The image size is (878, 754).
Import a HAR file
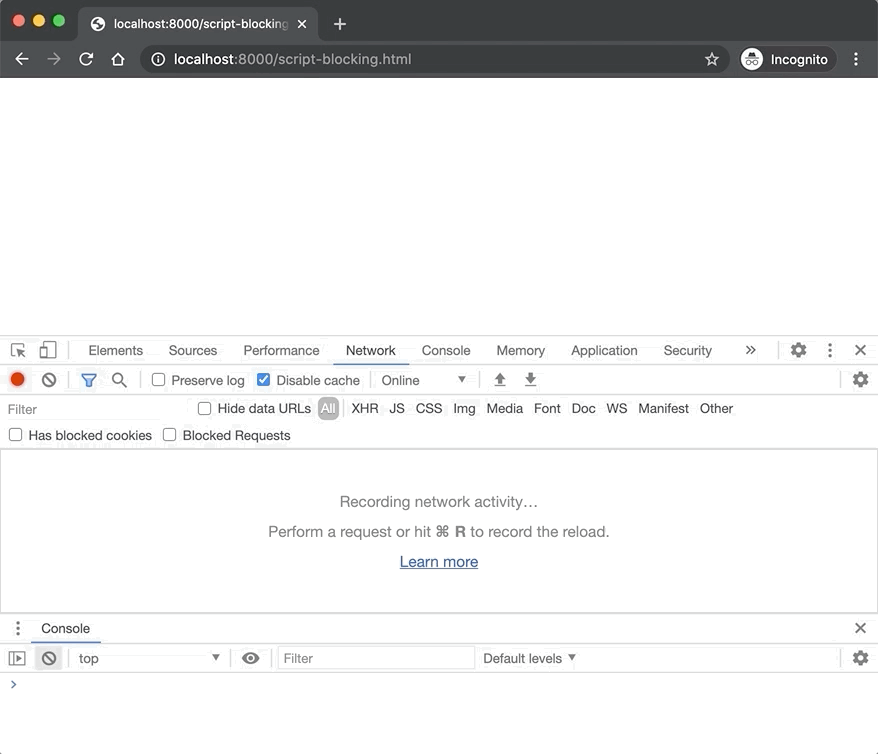point(500,379)
